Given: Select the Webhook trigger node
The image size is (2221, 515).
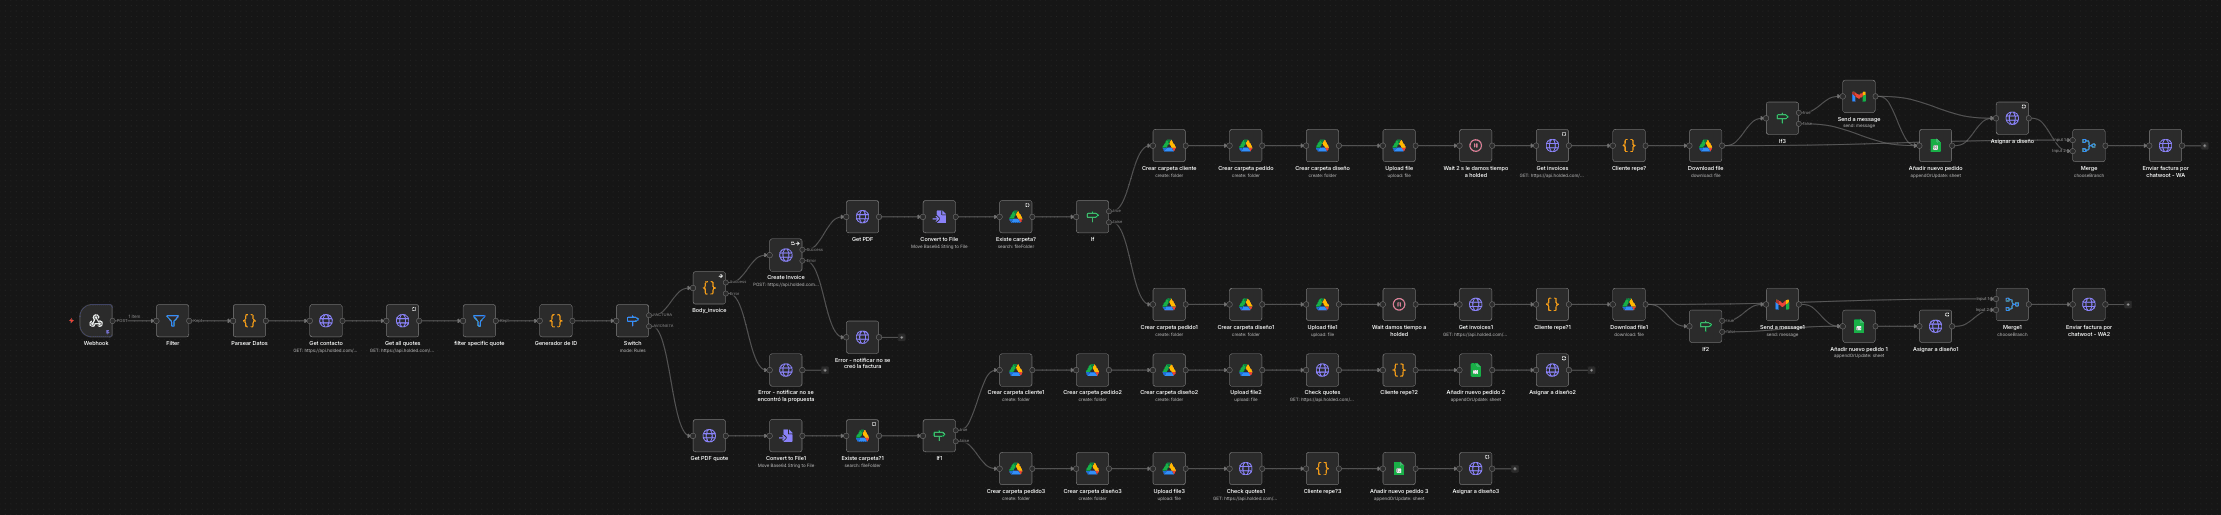Looking at the screenshot, I should (x=96, y=321).
